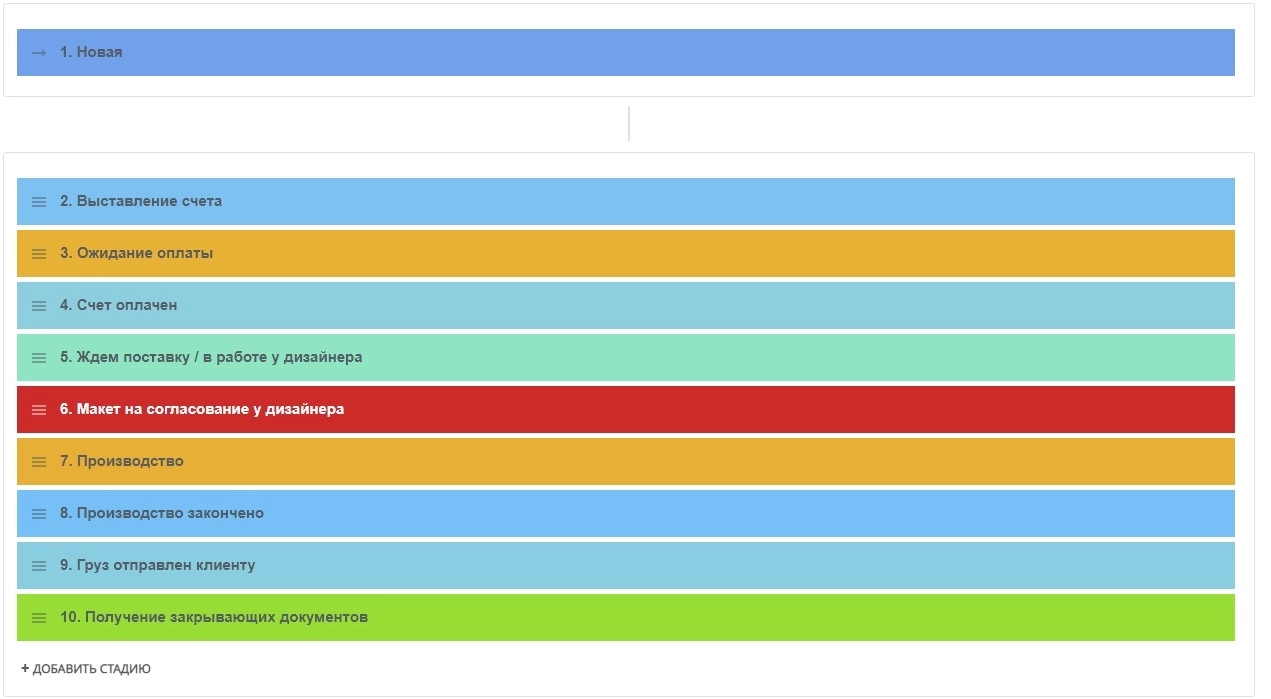Click drag handle of 6. Макет на согласование

[39, 410]
